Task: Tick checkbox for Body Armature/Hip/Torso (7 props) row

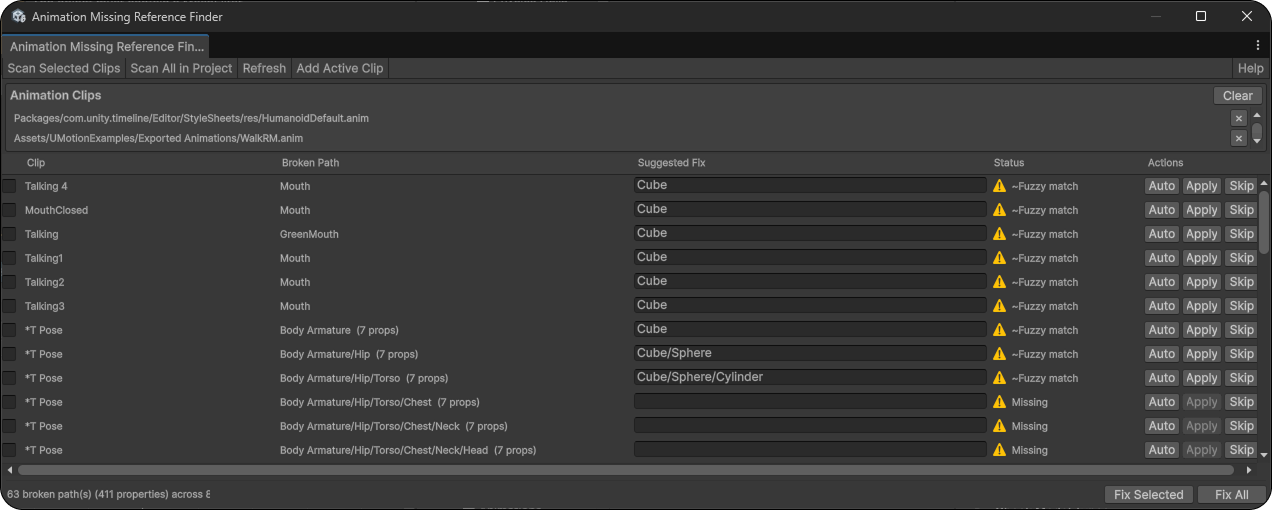Action: coord(9,378)
